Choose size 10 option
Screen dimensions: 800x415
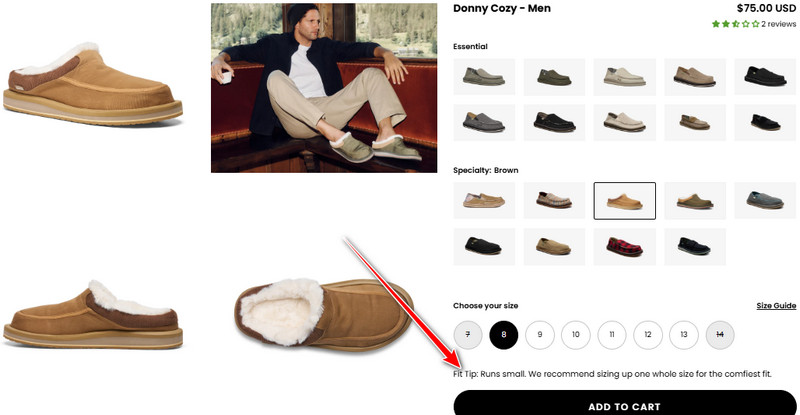[x=576, y=335]
